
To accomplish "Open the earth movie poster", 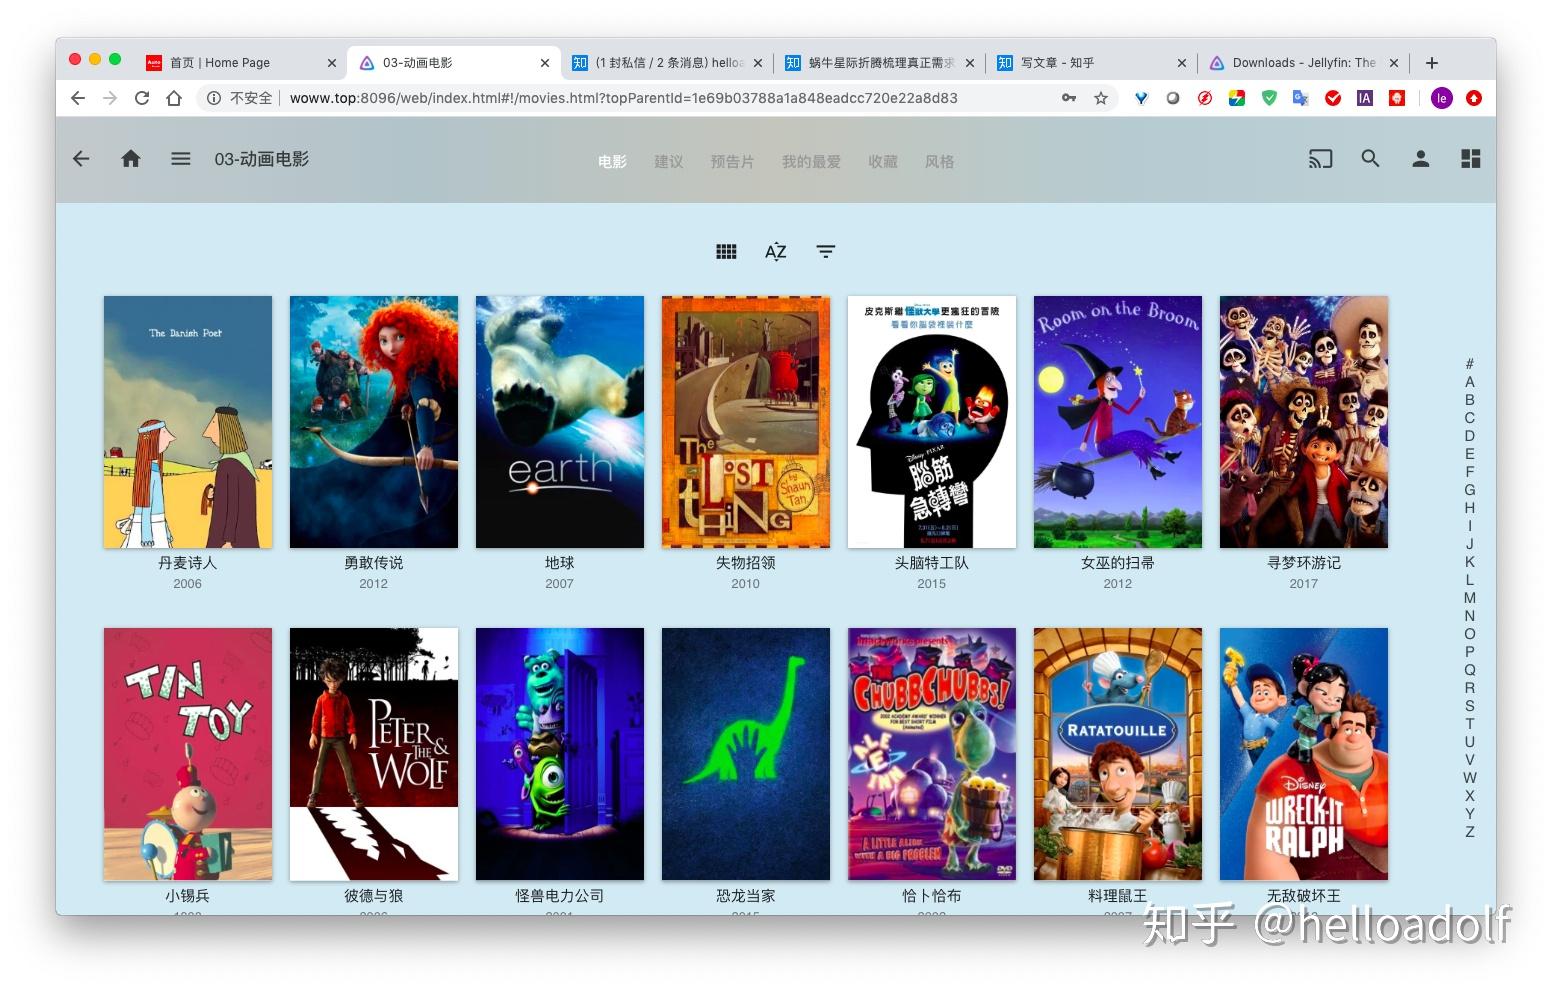I will pyautogui.click(x=560, y=422).
